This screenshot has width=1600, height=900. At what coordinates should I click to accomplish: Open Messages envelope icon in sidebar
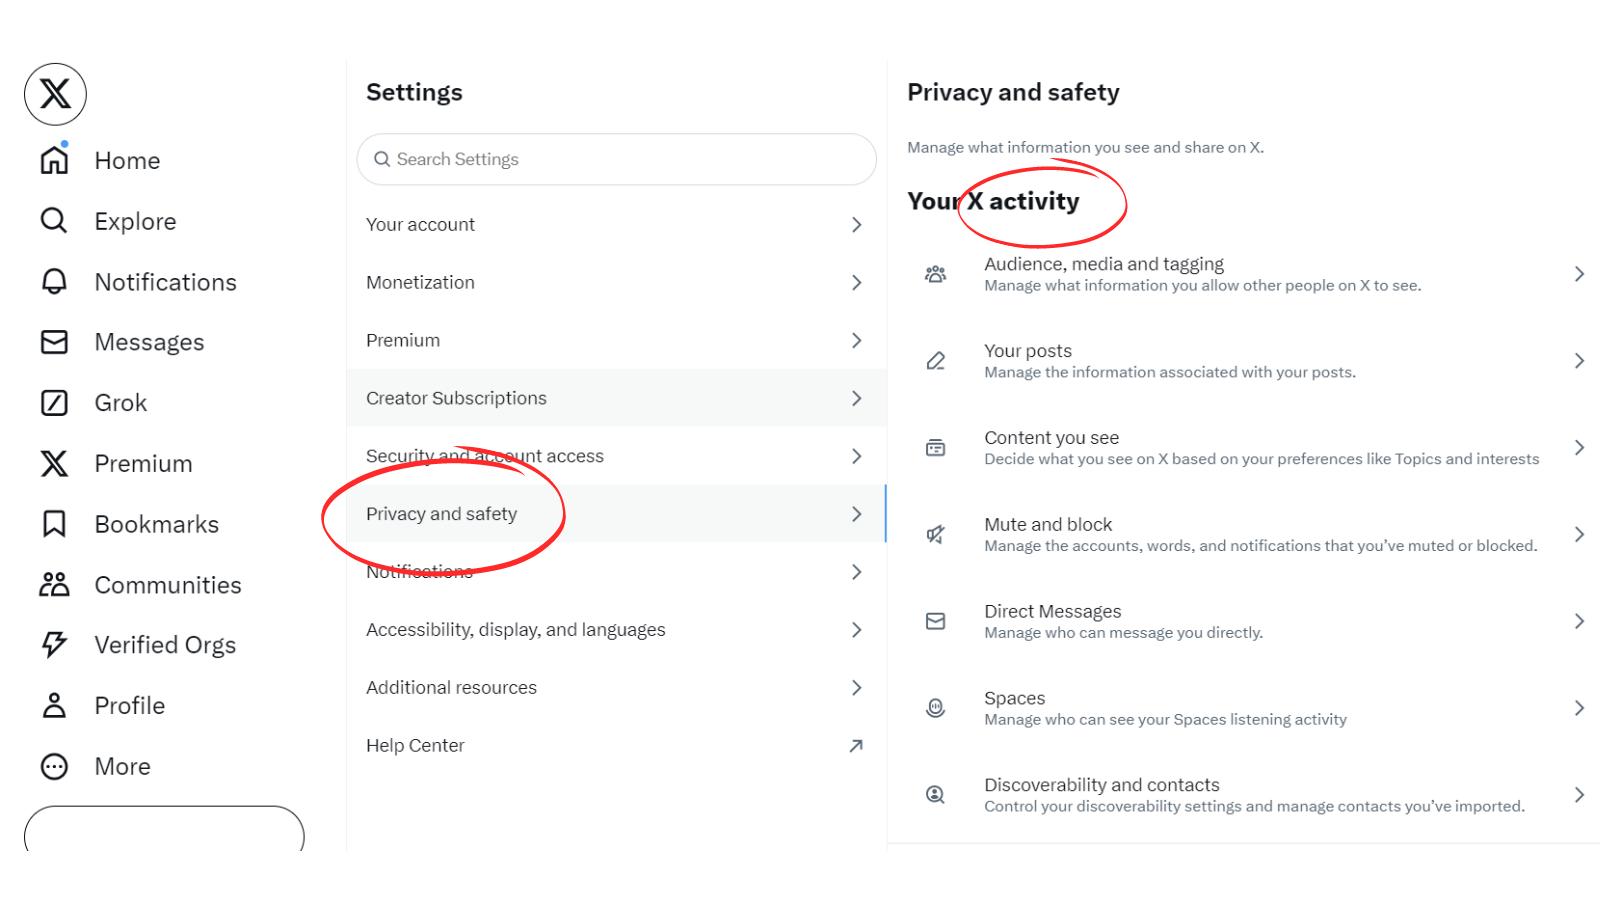54,342
